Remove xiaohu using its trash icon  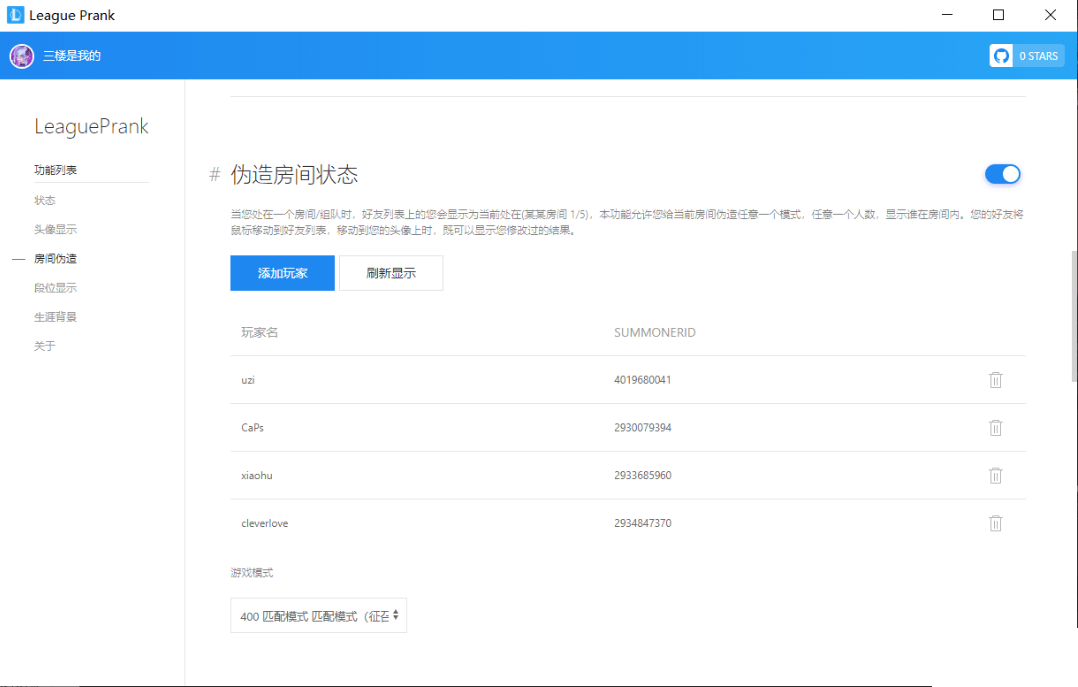pyautogui.click(x=996, y=475)
